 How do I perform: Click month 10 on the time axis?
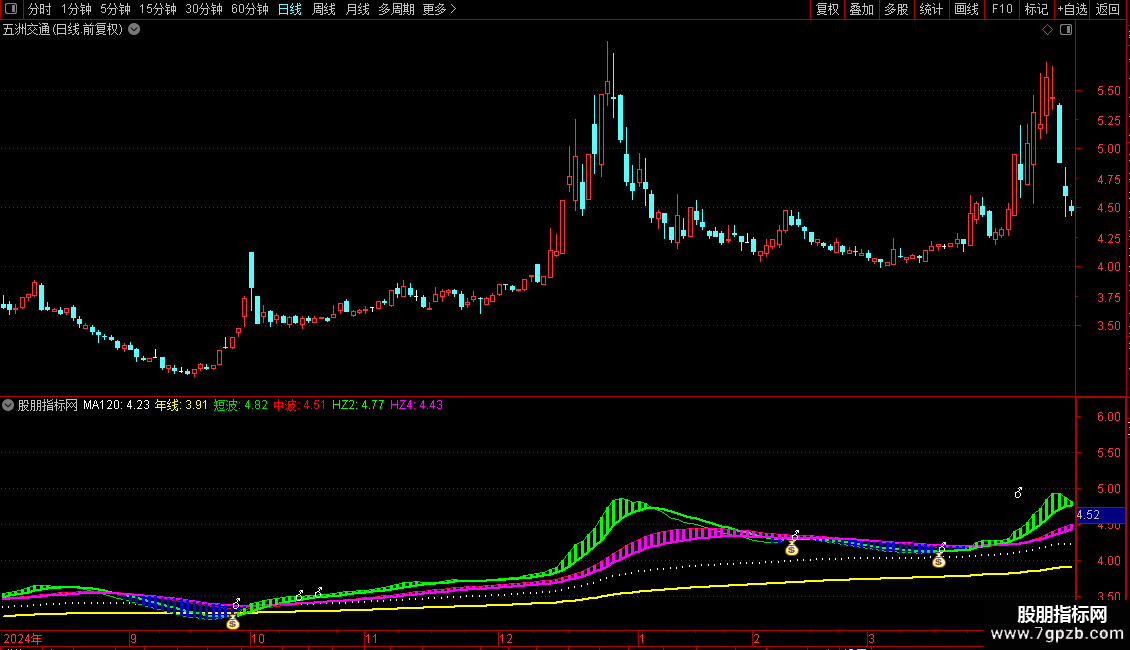pos(257,638)
